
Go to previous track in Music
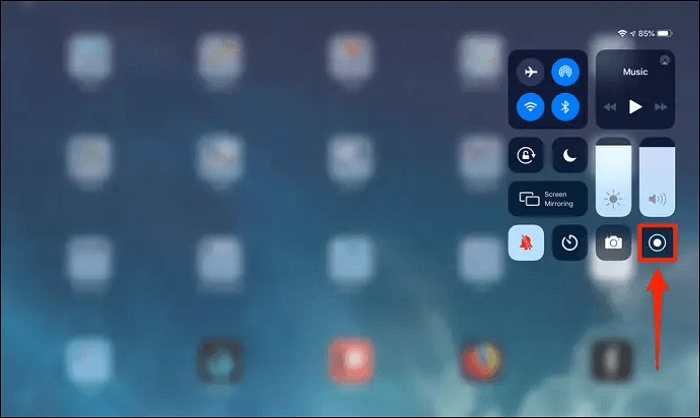click(609, 107)
